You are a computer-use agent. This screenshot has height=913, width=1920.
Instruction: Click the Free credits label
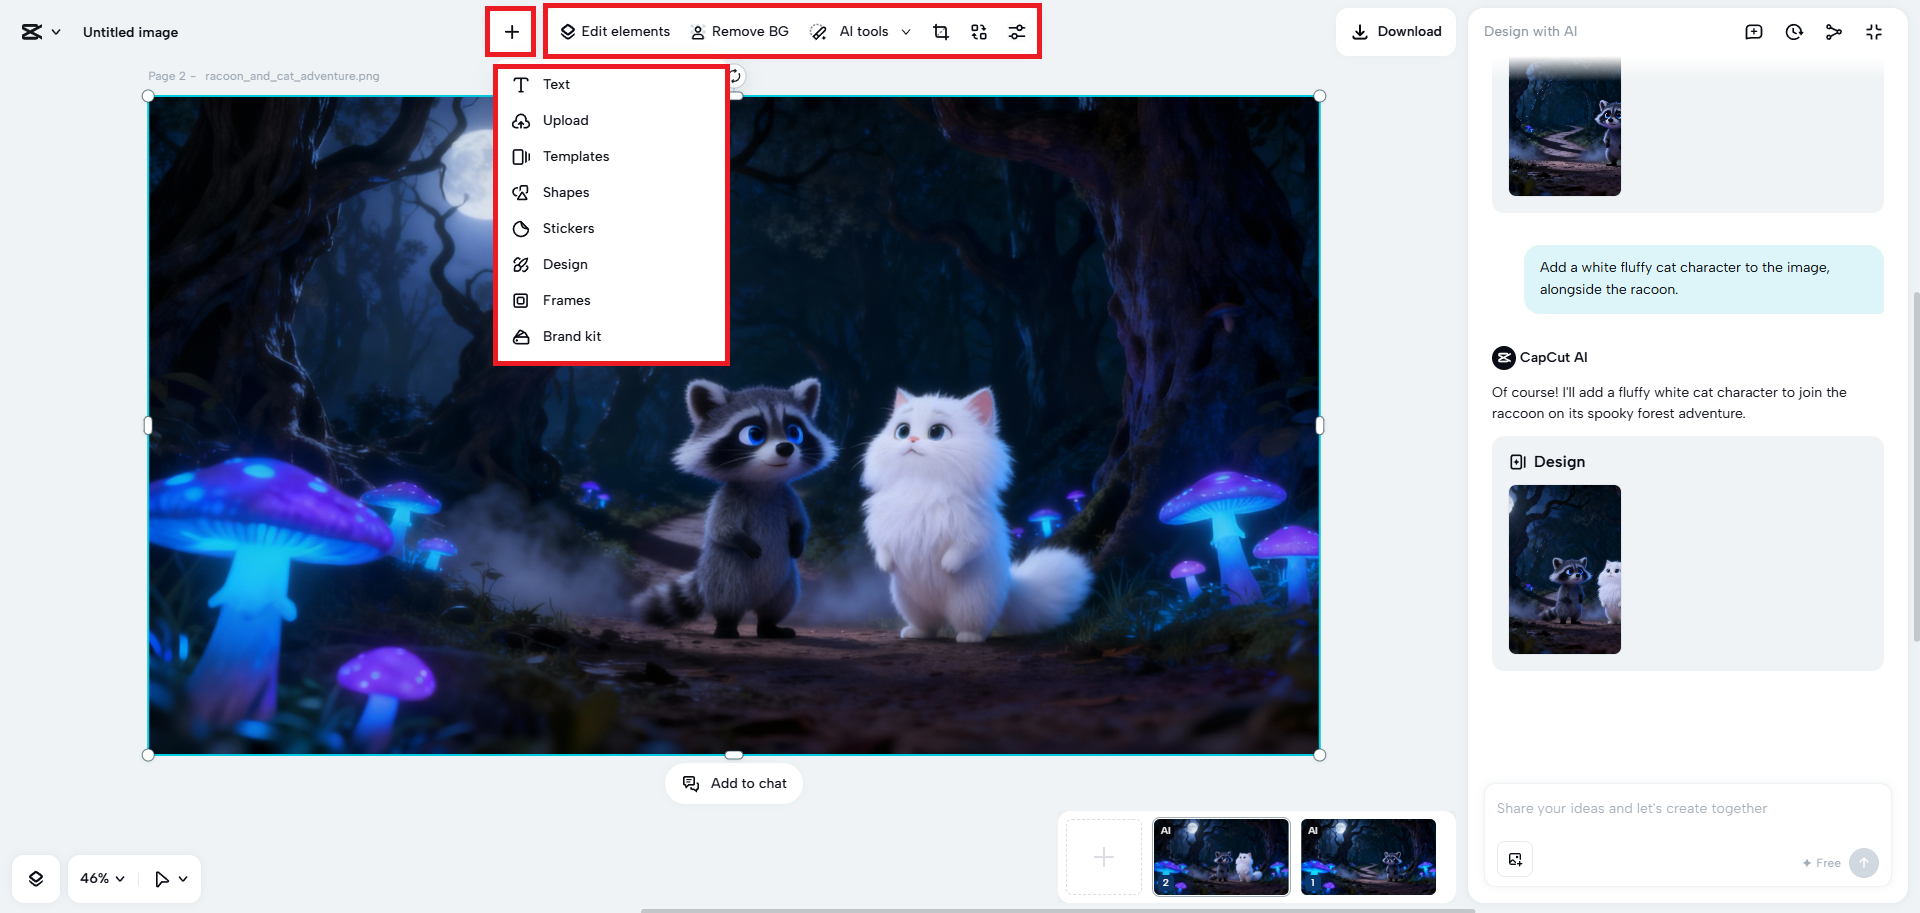[1821, 863]
